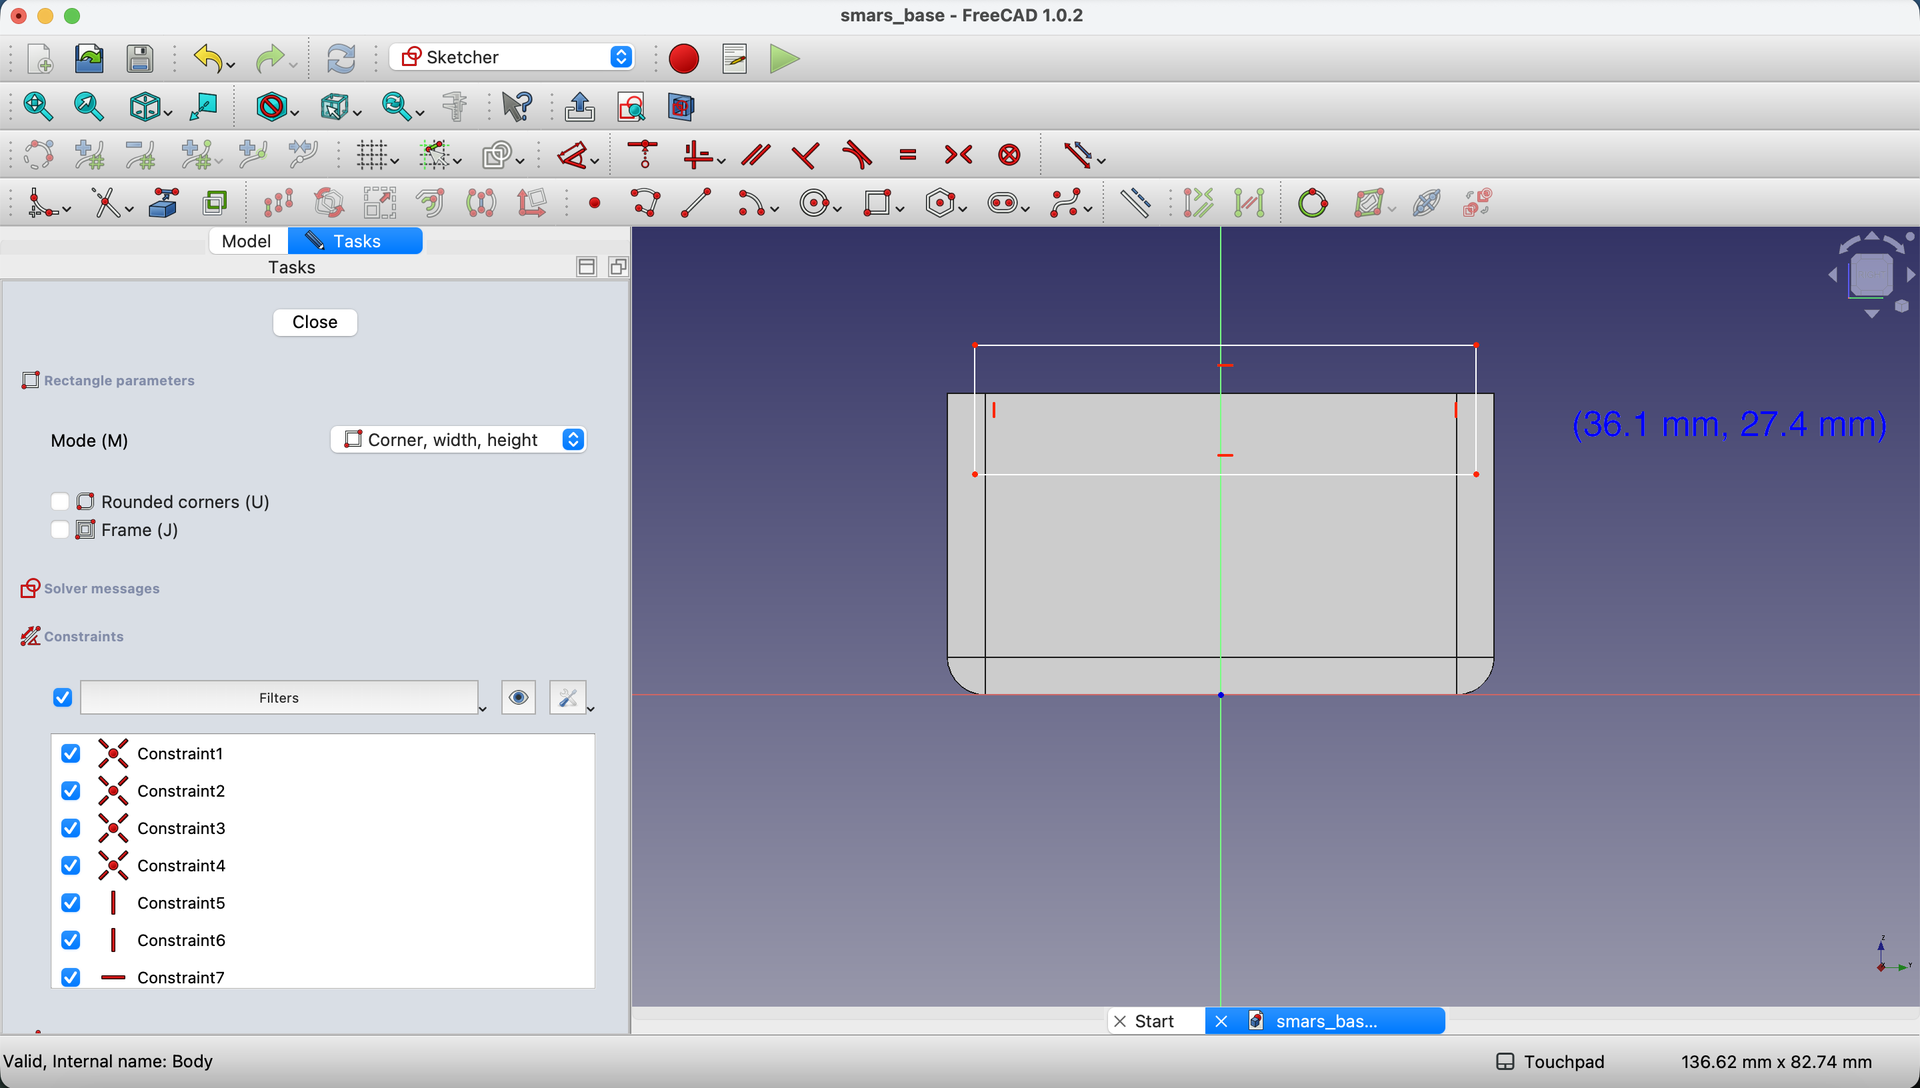This screenshot has width=1920, height=1088.
Task: Uncheck the Constraint1 checkbox
Action: 70,754
